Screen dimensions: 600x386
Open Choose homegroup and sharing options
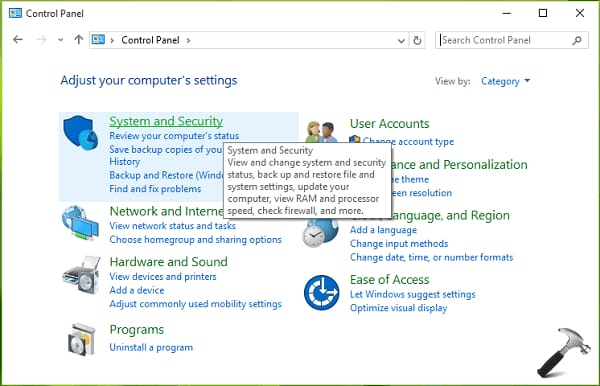click(196, 239)
